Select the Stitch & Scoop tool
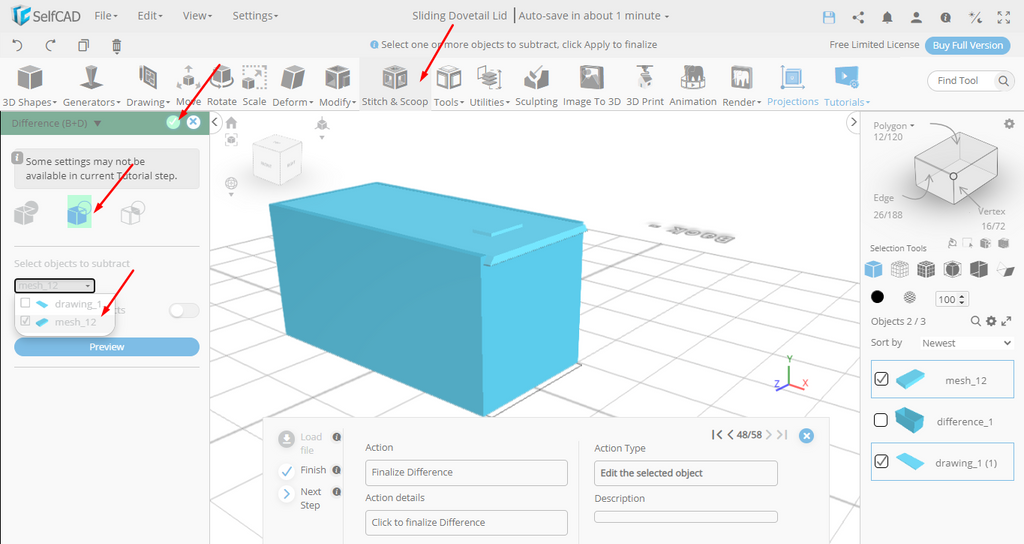 click(x=395, y=86)
